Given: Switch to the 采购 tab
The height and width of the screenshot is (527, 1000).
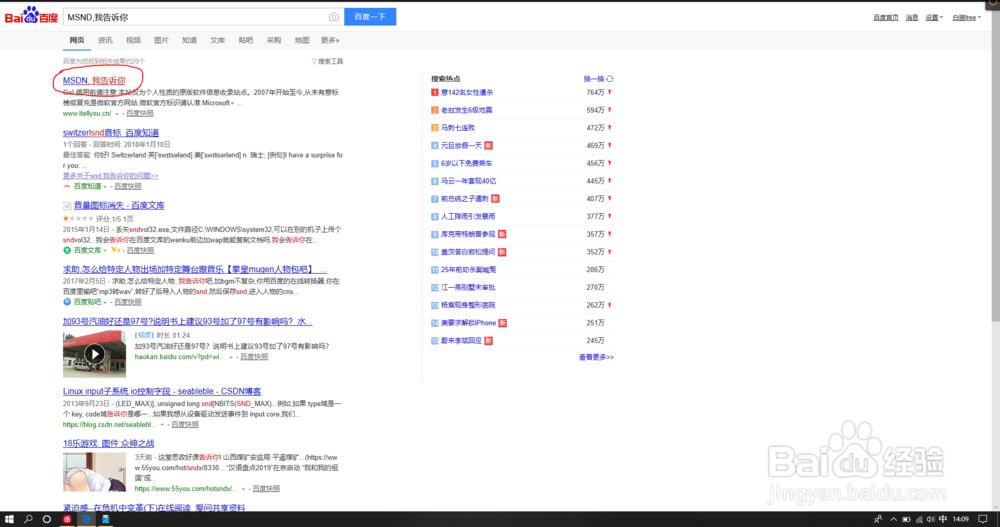Looking at the screenshot, I should [274, 40].
